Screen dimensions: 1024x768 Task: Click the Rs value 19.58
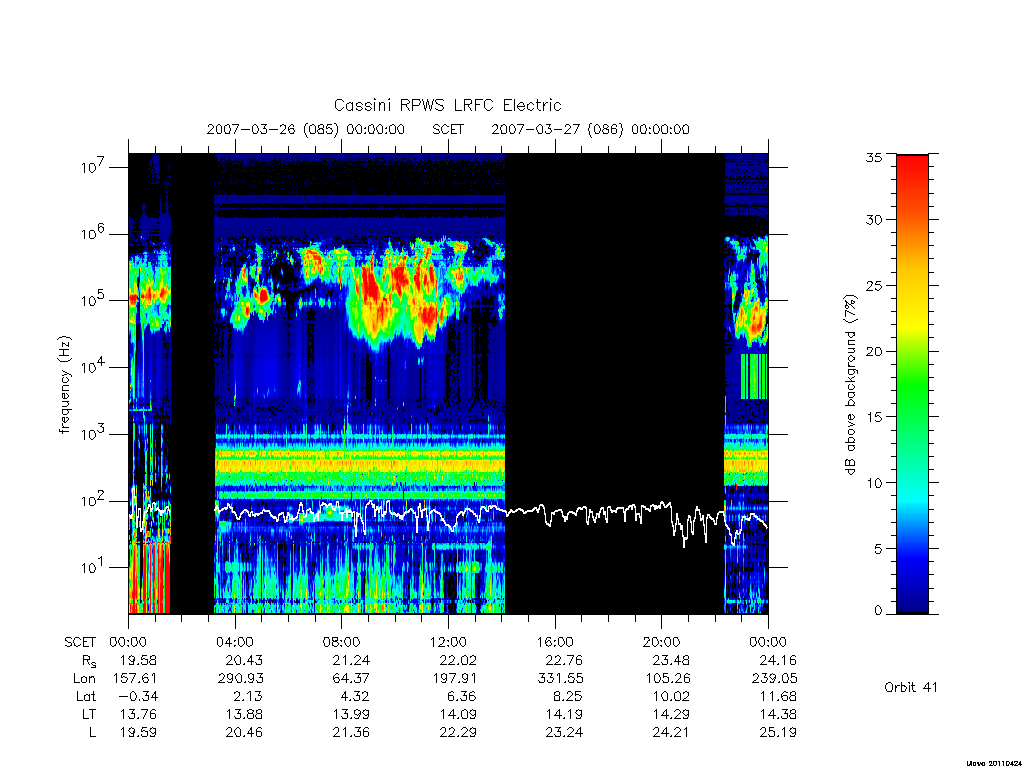(x=138, y=660)
